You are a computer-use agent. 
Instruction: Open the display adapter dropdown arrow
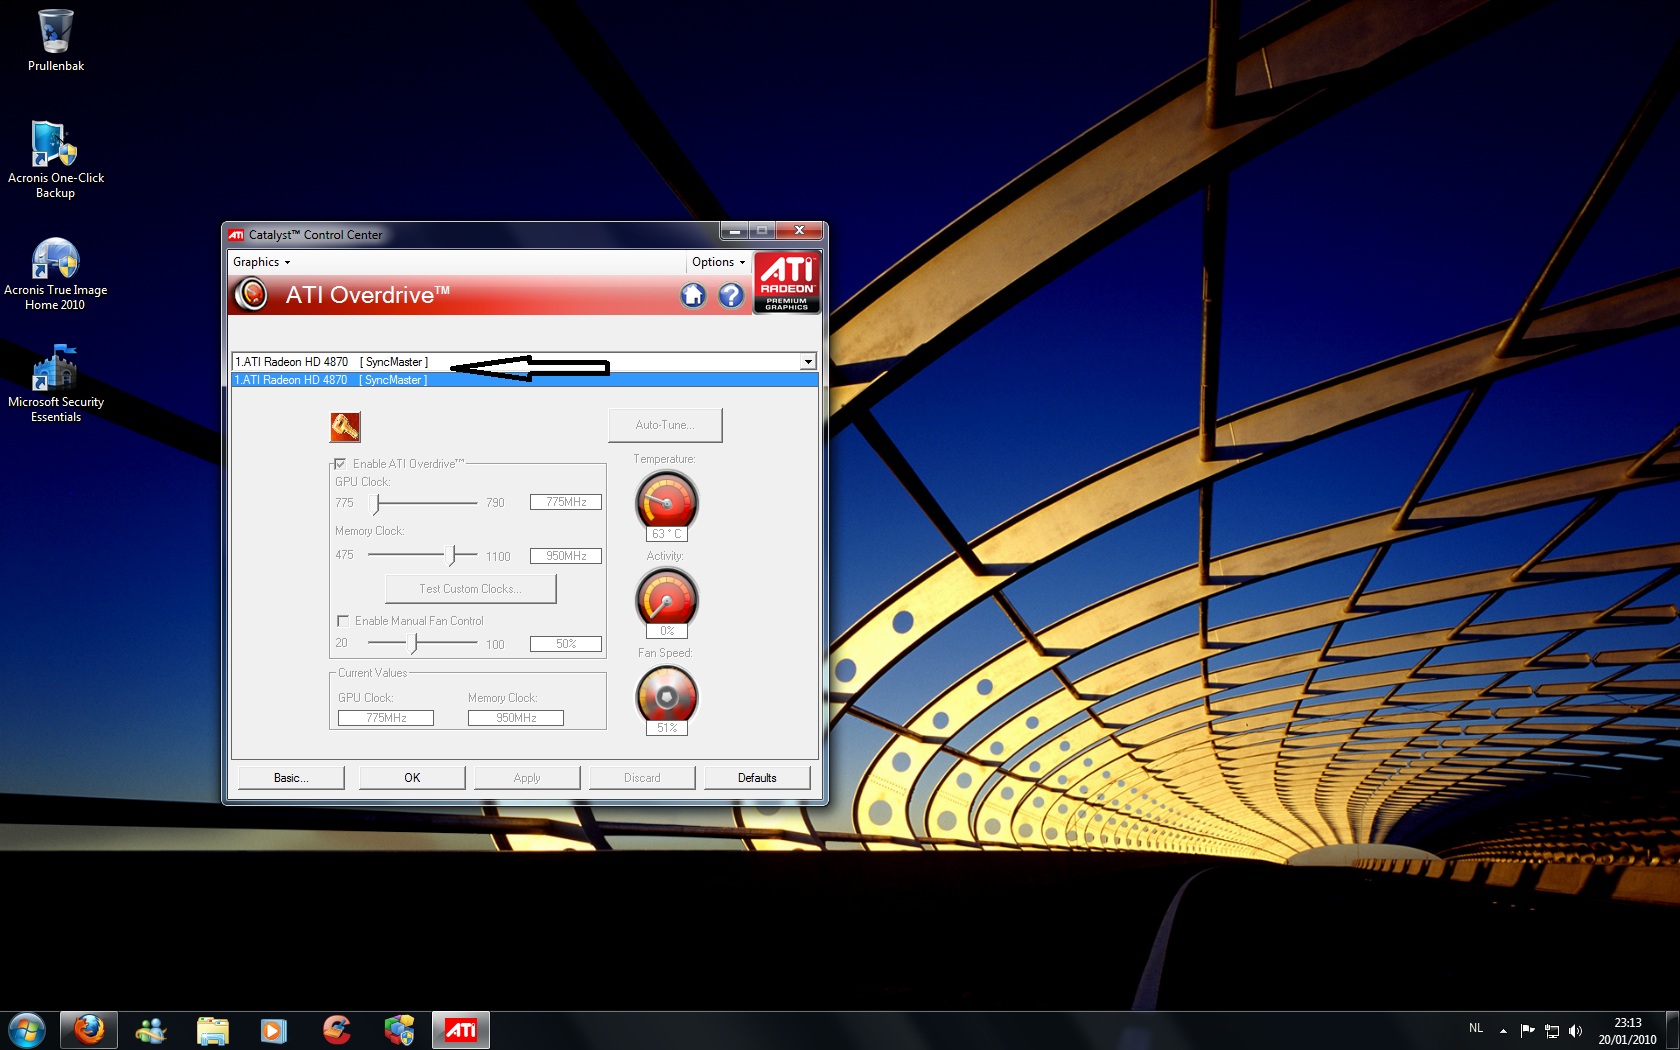[x=808, y=361]
